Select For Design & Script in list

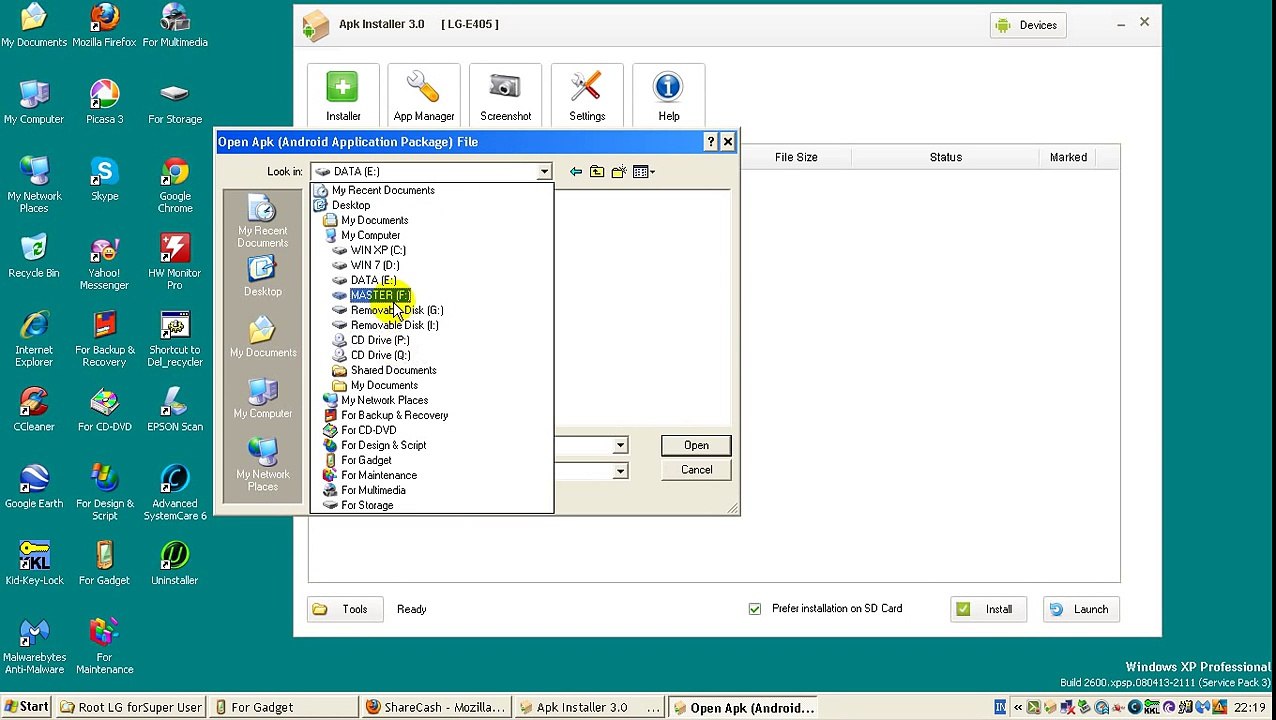[383, 445]
